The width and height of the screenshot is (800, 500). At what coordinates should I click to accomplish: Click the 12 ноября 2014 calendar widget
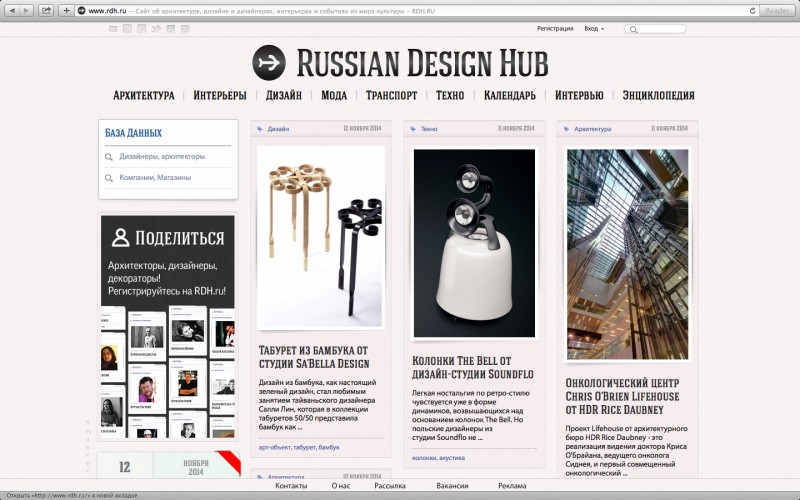pos(168,465)
